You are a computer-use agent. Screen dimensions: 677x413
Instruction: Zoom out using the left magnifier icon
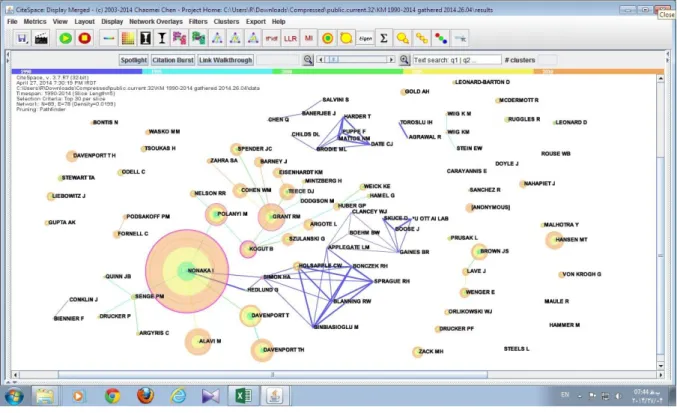click(308, 60)
